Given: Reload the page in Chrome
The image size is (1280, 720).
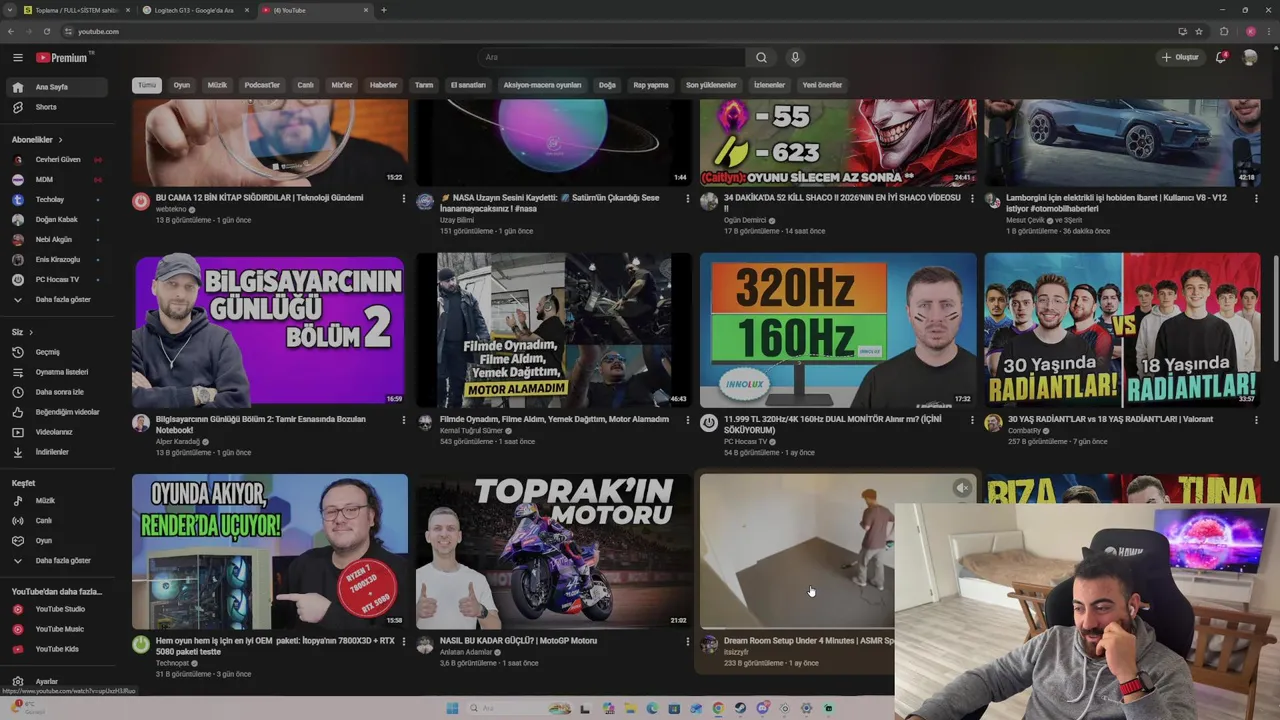Looking at the screenshot, I should 46,31.
